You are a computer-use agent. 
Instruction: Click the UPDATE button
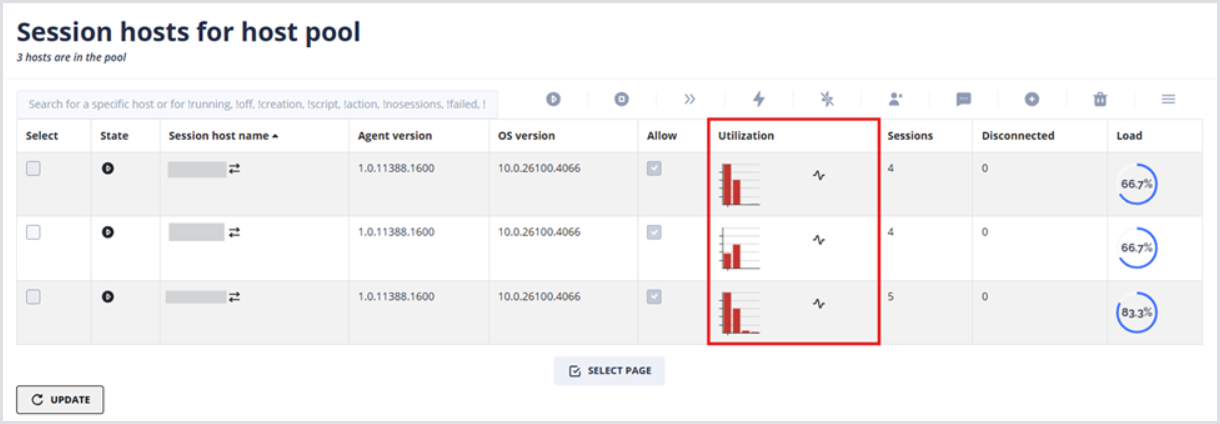tap(60, 400)
